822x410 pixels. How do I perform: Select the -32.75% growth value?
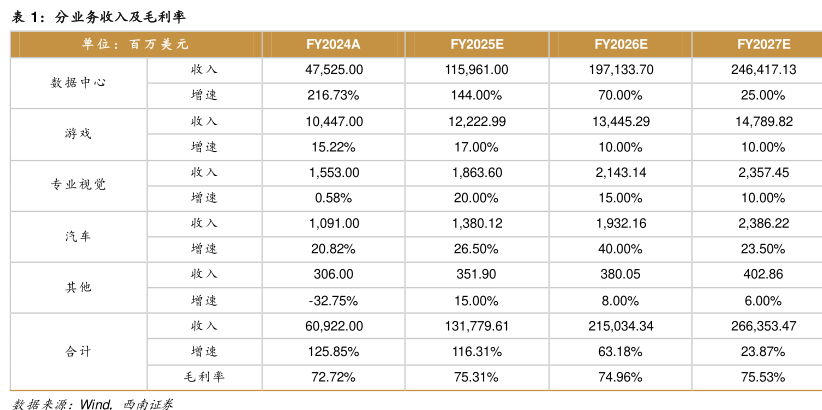pyautogui.click(x=334, y=301)
